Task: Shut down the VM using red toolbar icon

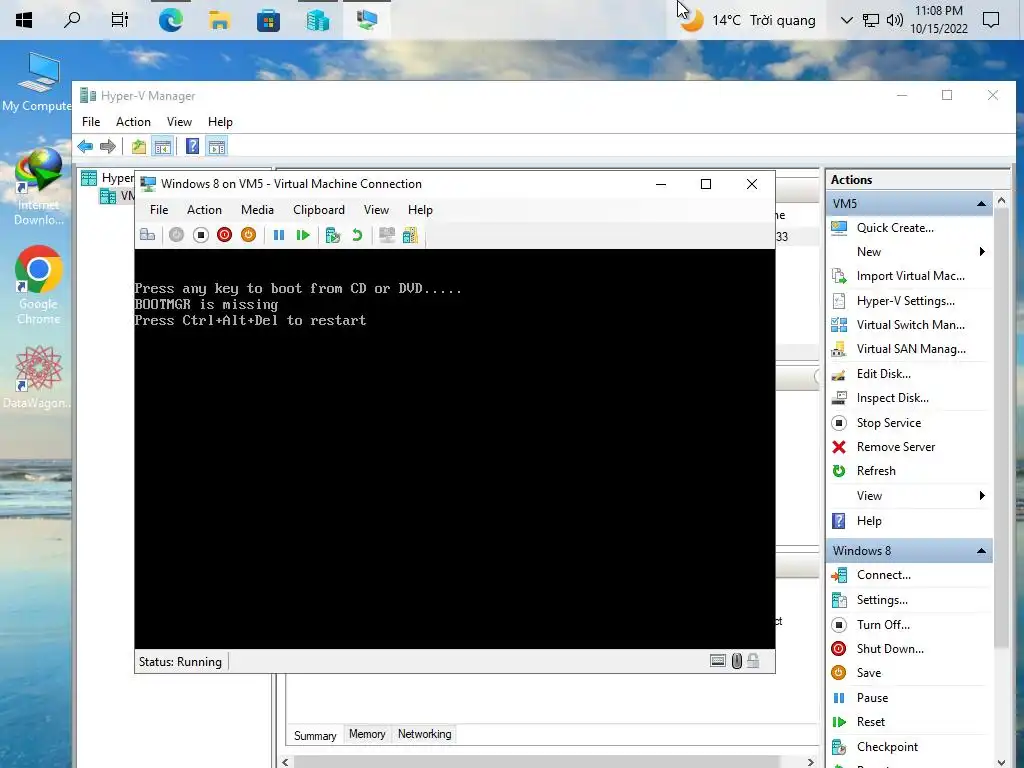Action: pos(225,235)
